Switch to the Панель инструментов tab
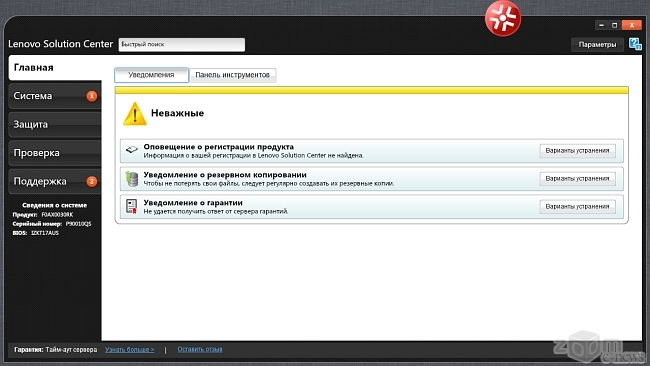This screenshot has width=650, height=366. [x=233, y=75]
